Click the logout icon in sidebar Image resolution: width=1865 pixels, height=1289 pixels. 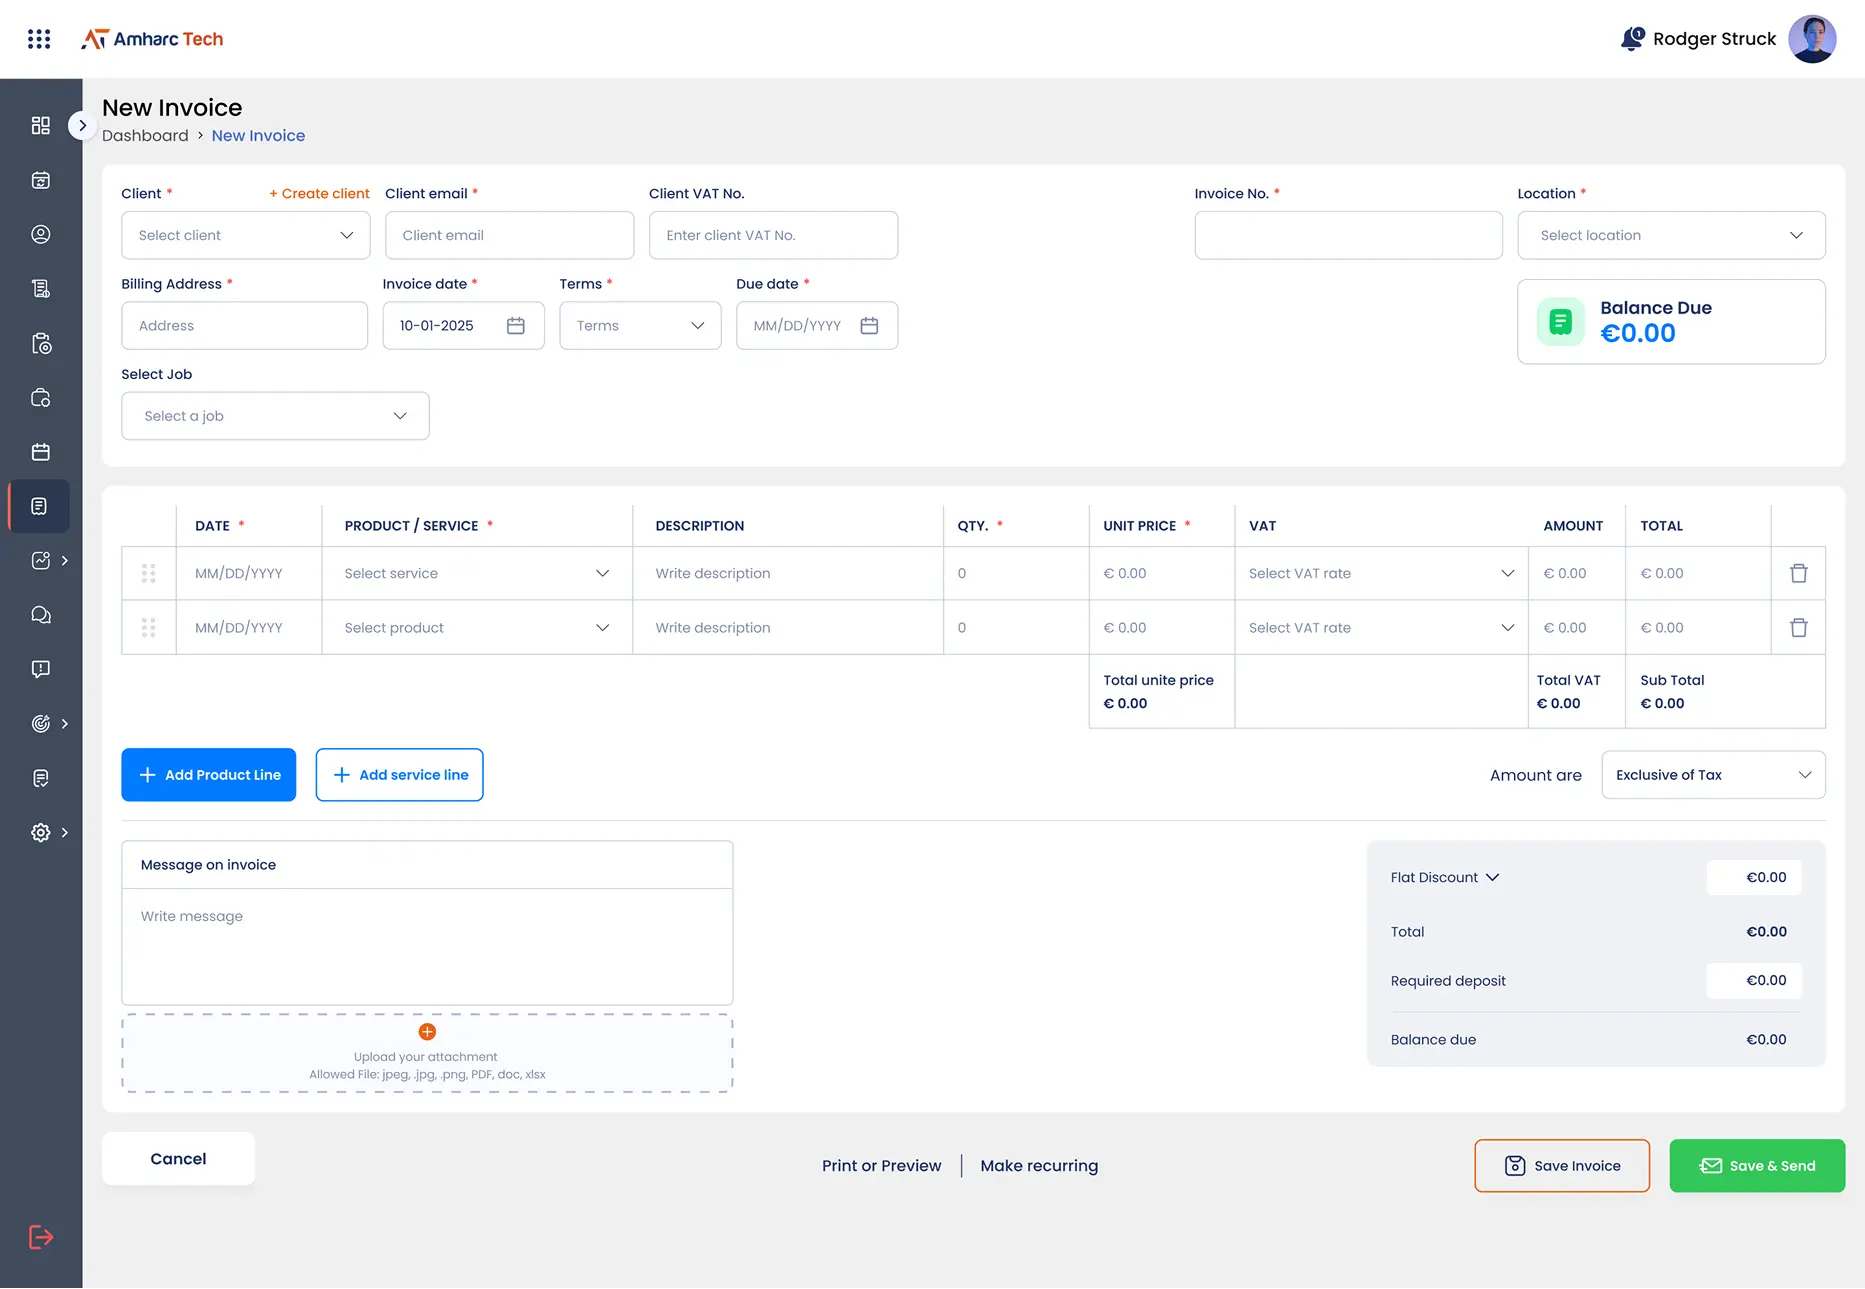41,1237
